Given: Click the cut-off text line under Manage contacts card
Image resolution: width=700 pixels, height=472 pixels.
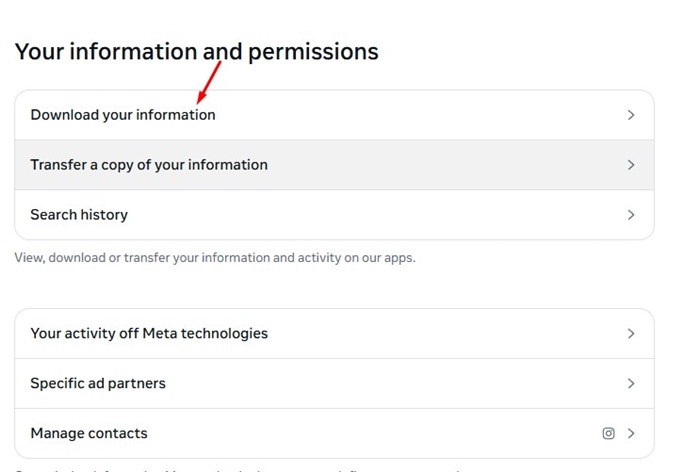Looking at the screenshot, I should [x=237, y=470].
